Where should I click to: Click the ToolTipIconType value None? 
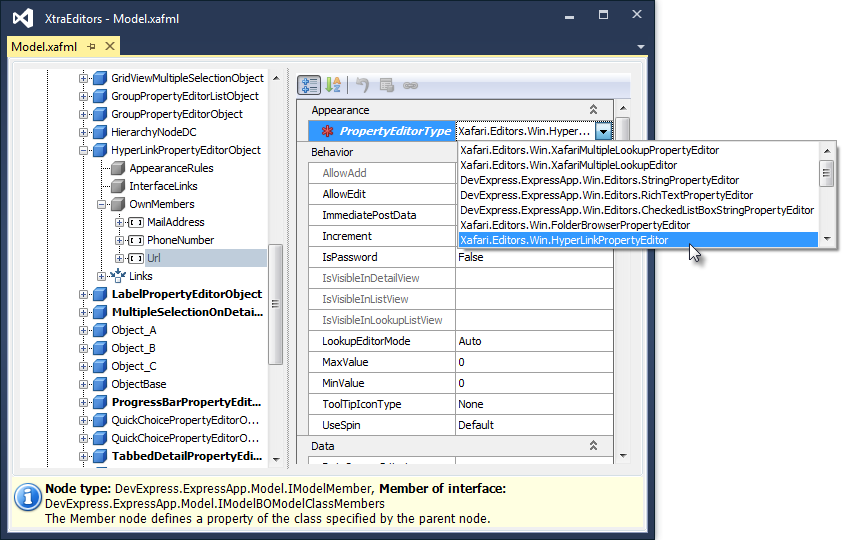click(x=534, y=404)
